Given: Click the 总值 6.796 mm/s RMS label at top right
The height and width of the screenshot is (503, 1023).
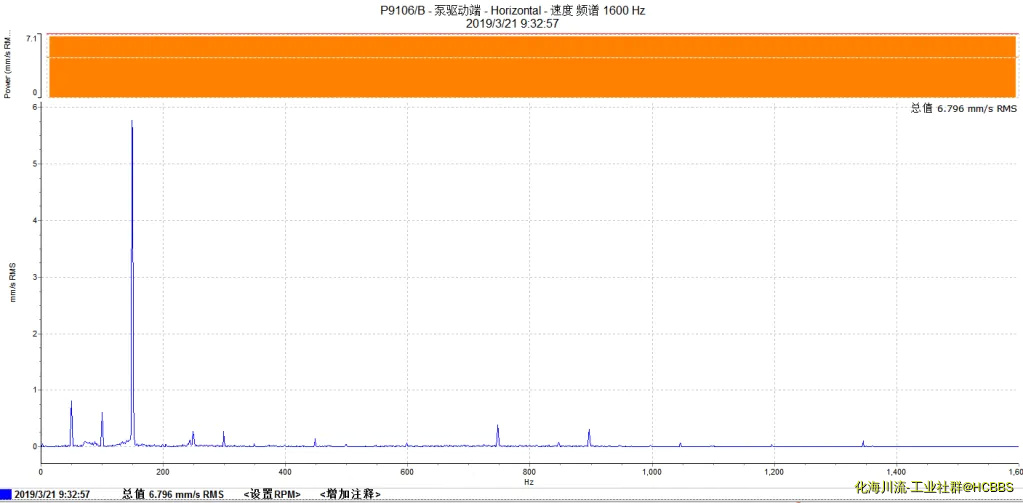Looking at the screenshot, I should (x=964, y=109).
